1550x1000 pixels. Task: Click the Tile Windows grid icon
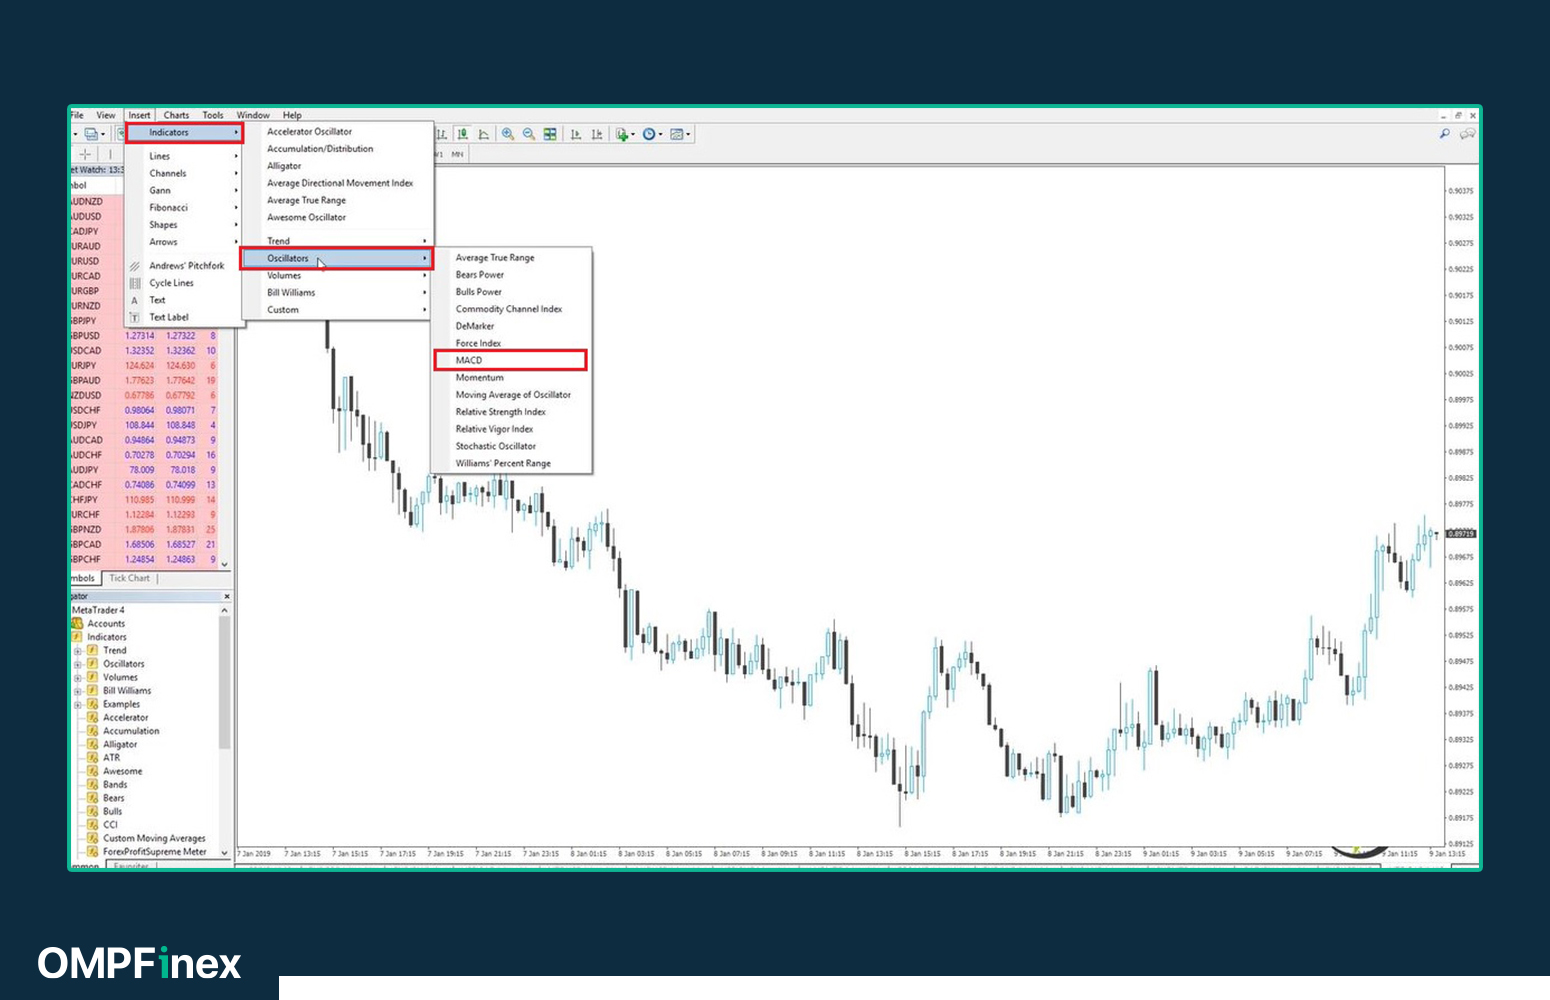click(x=550, y=134)
